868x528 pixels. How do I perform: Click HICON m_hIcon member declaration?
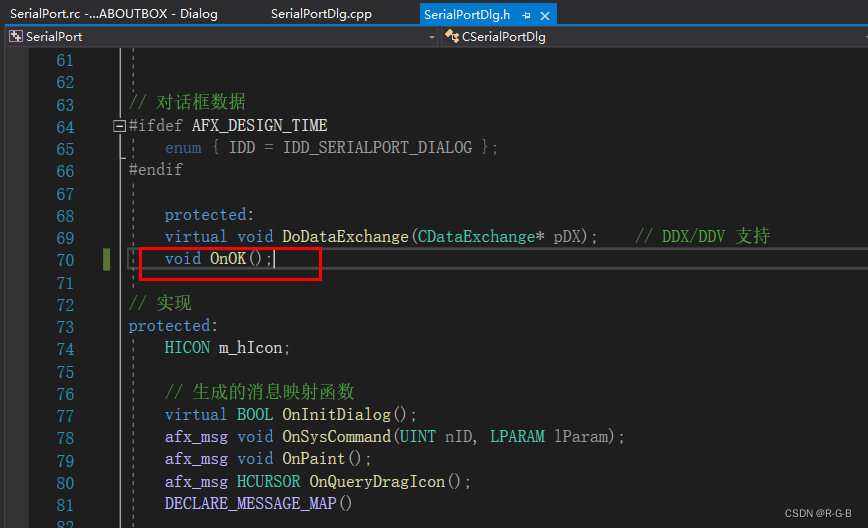(227, 348)
